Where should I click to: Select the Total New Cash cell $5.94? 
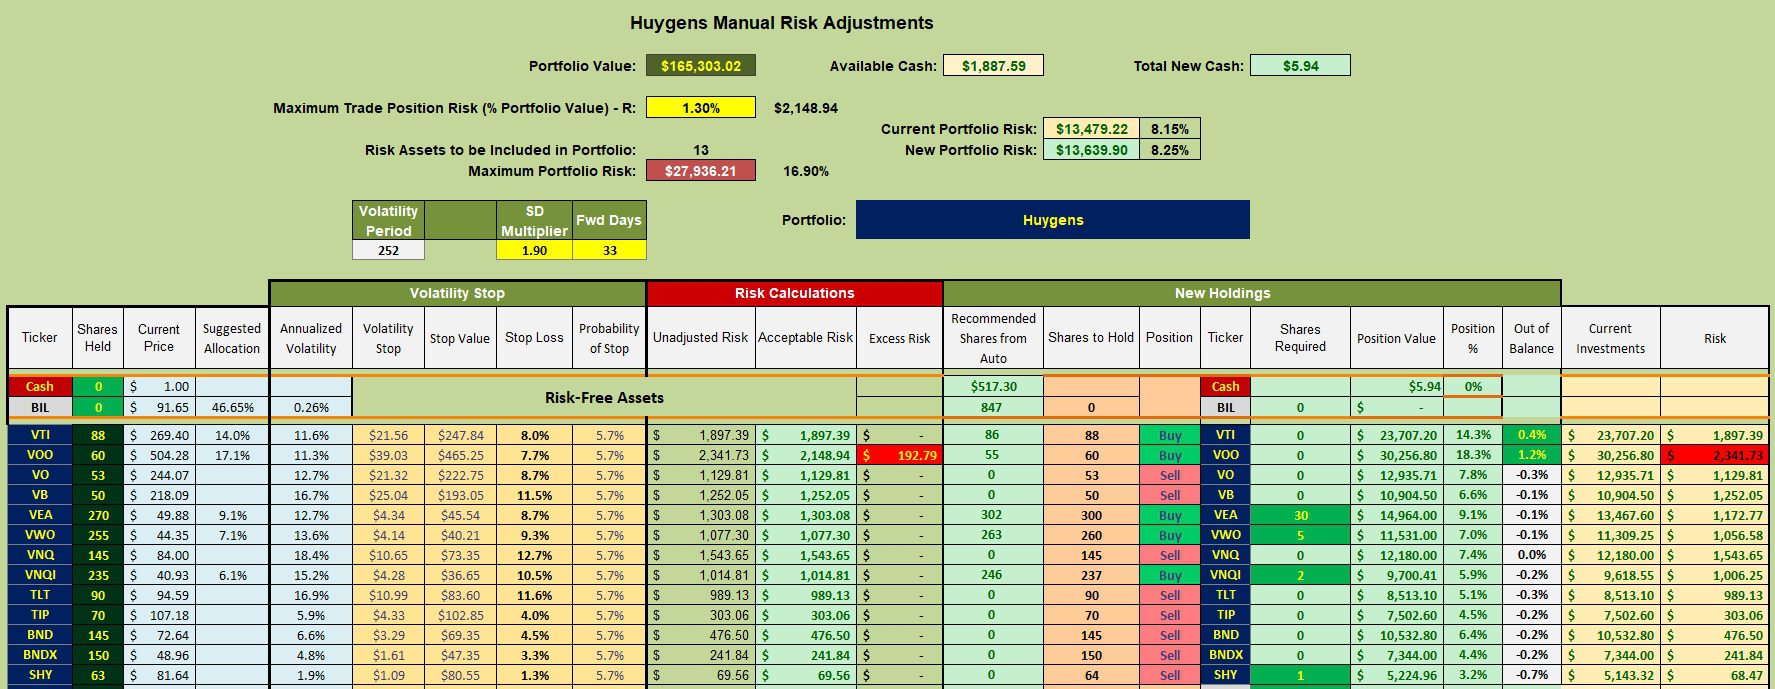[x=1300, y=66]
